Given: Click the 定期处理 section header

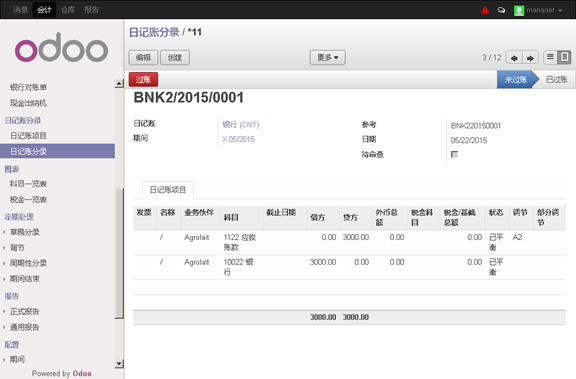Looking at the screenshot, I should [x=19, y=217].
